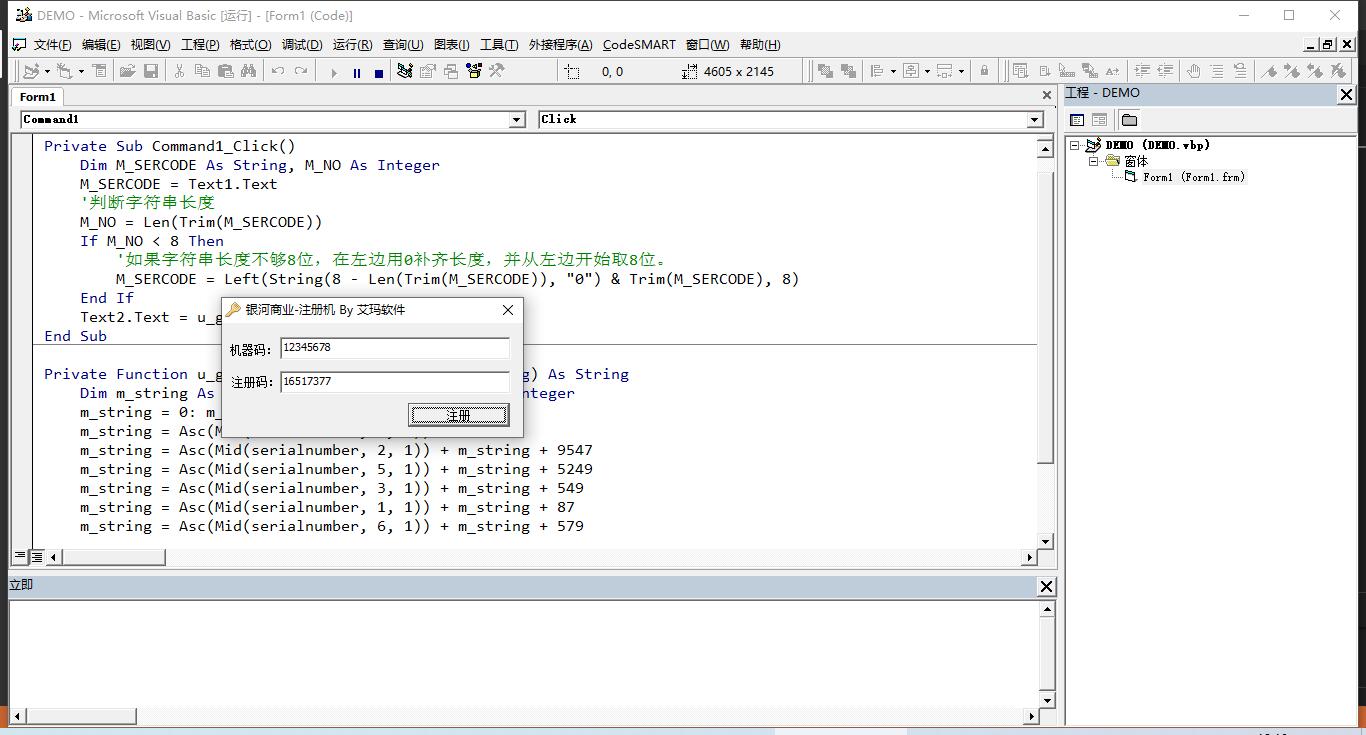
Task: Open the Click procedure dropdown
Action: coord(1035,119)
